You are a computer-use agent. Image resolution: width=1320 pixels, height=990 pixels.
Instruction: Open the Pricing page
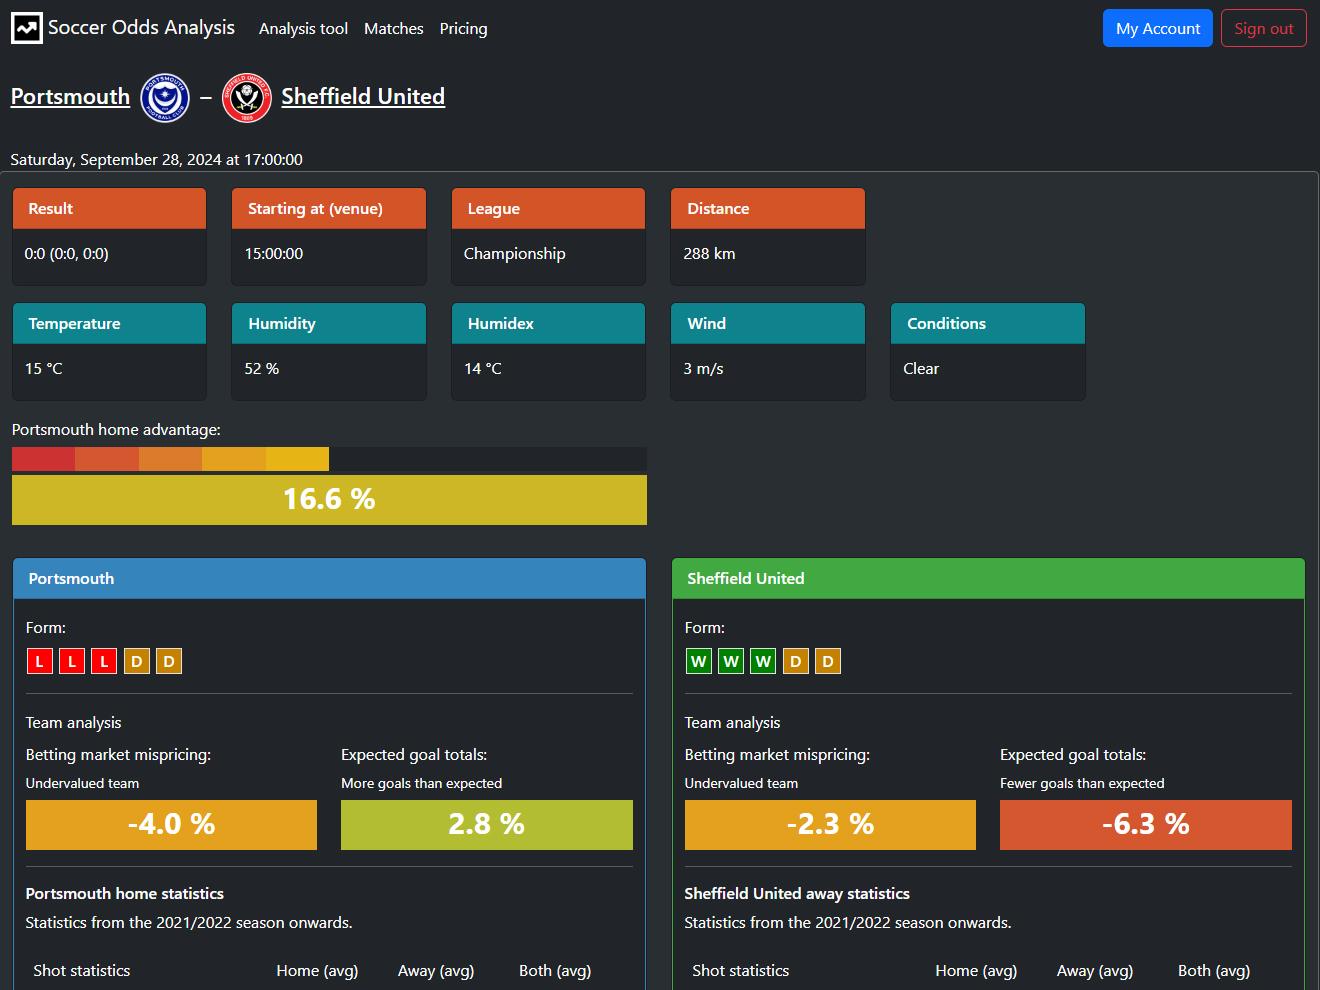click(x=464, y=29)
